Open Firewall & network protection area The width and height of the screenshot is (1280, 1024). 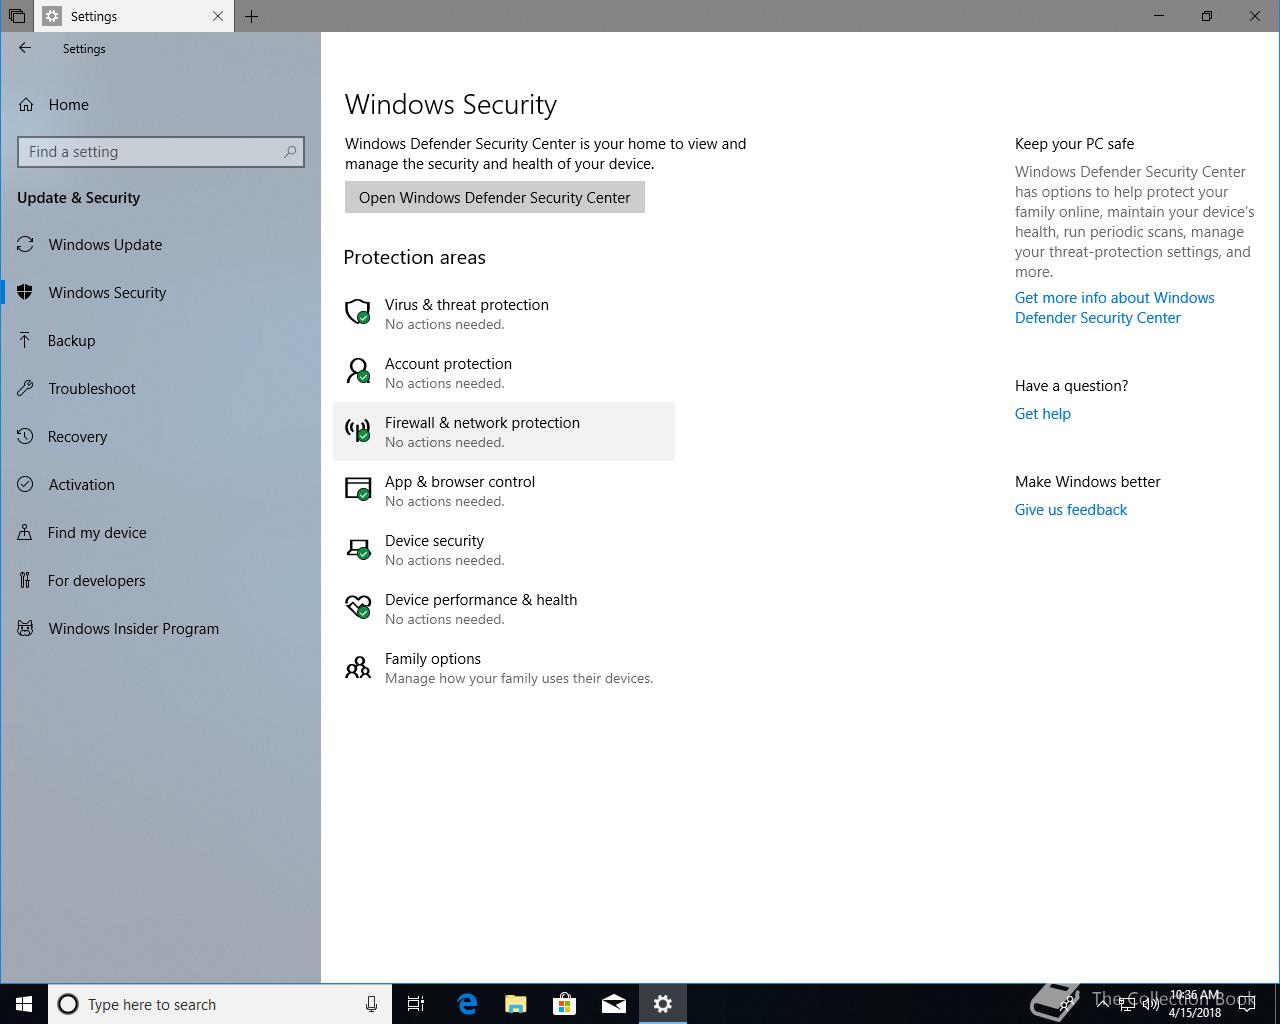[504, 432]
